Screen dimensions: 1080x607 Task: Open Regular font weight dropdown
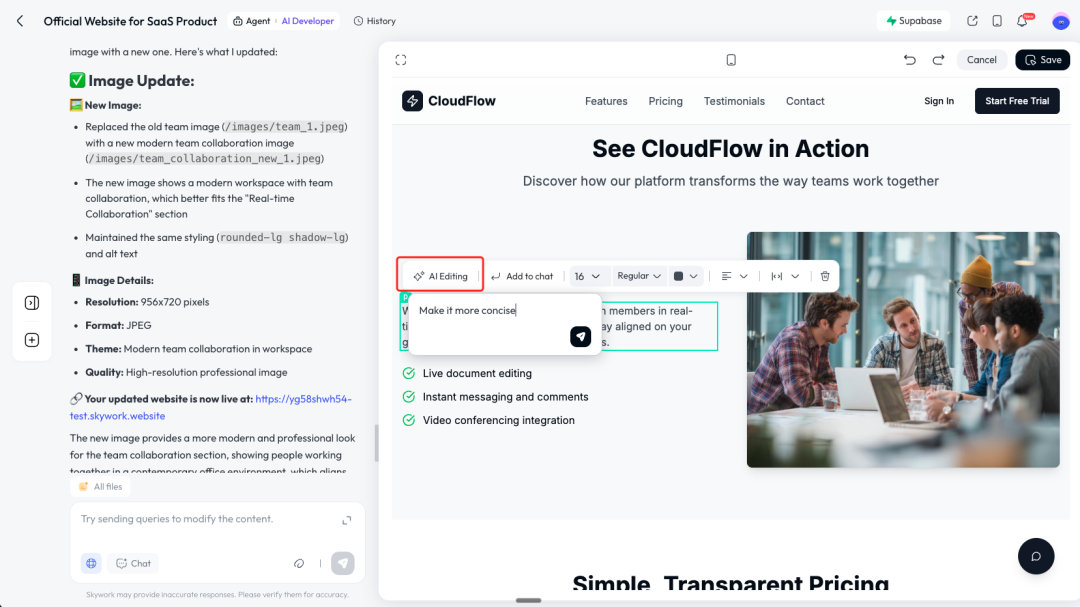tap(638, 276)
